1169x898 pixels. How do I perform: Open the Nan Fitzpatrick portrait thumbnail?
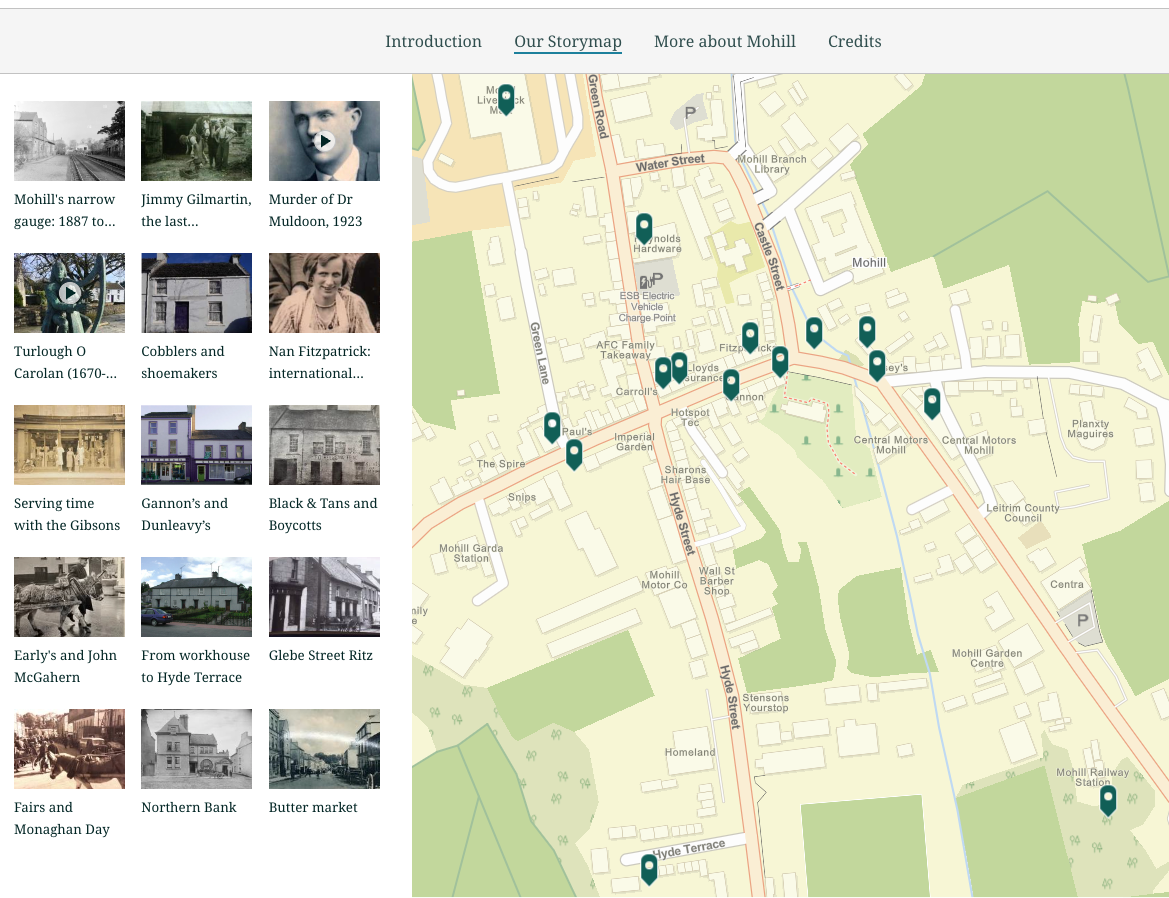coord(324,293)
